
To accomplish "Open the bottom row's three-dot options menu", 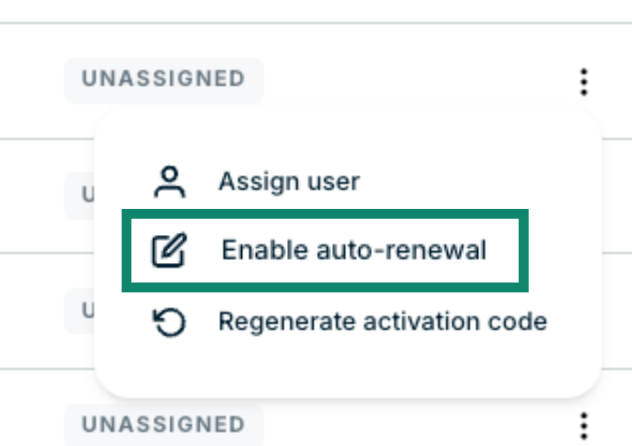I will (x=584, y=423).
